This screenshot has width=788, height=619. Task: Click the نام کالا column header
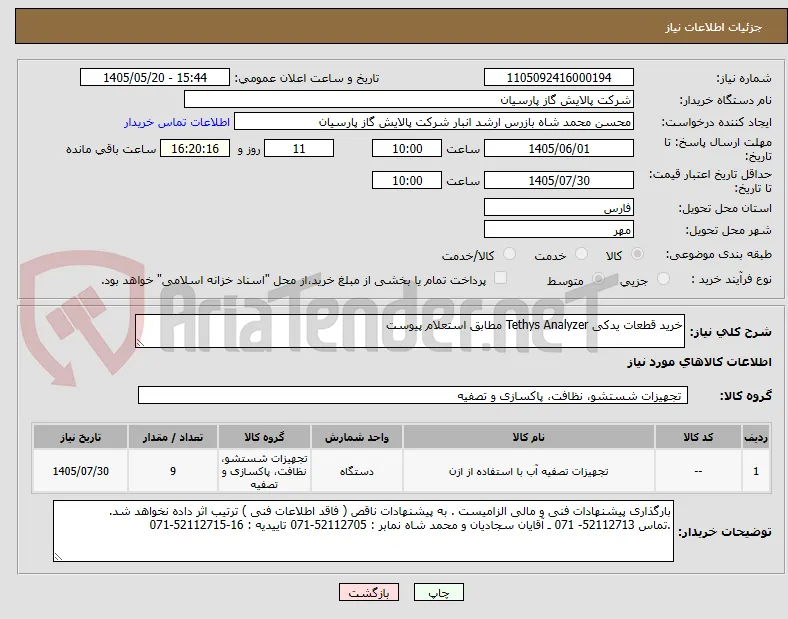[x=529, y=437]
